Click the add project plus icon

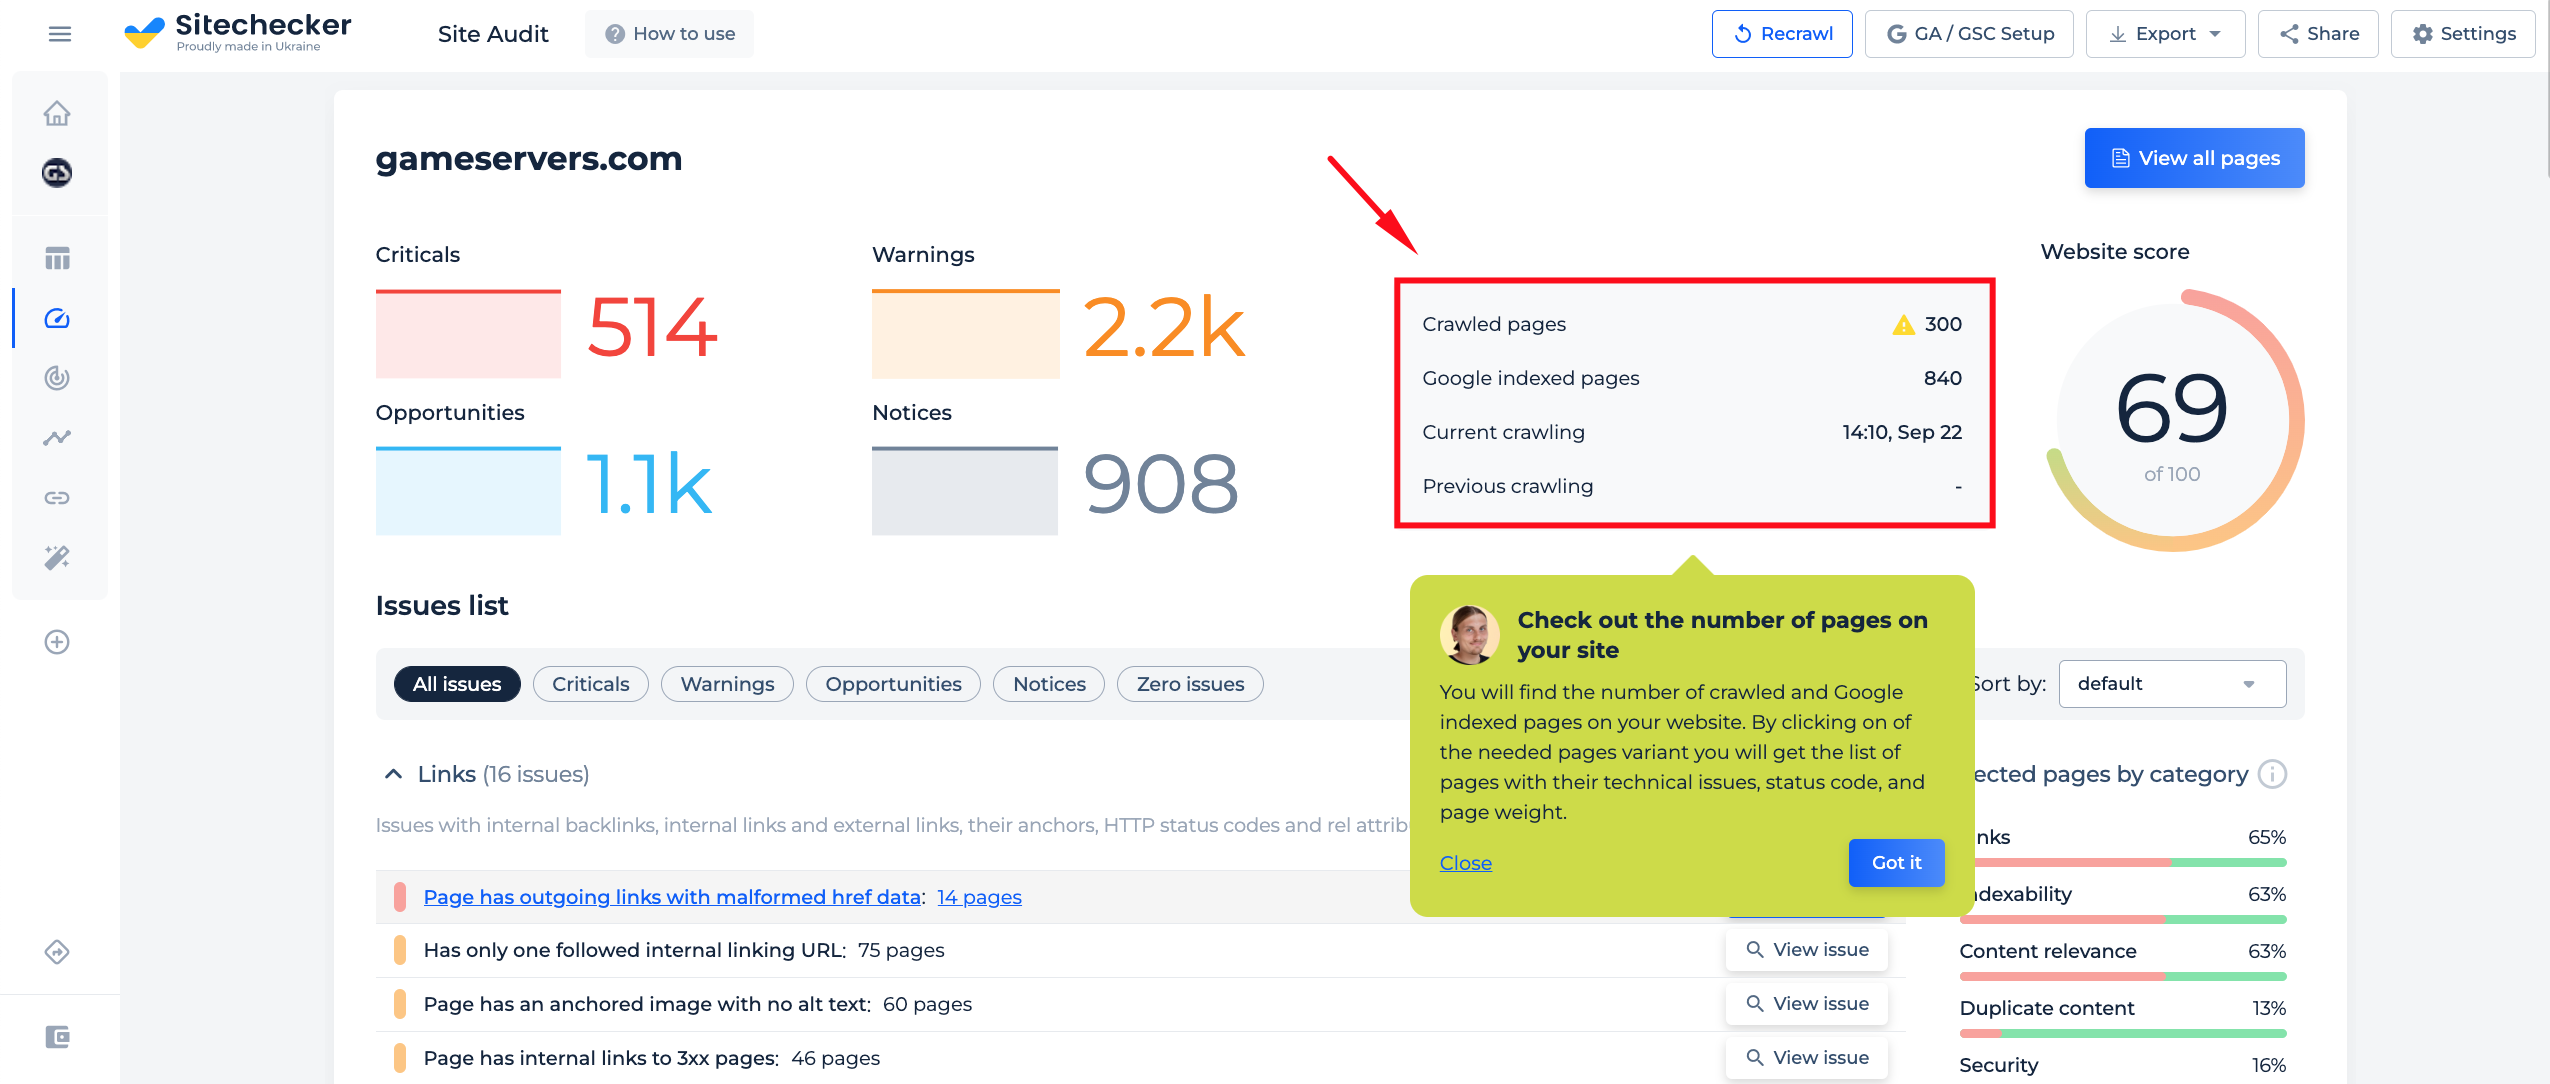[57, 642]
